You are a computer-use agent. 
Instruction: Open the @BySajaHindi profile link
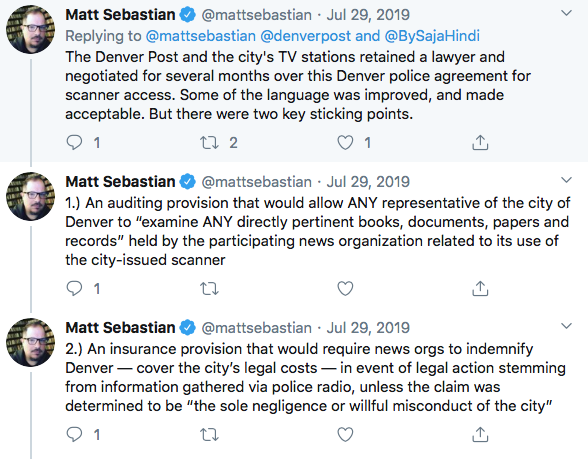coord(432,36)
